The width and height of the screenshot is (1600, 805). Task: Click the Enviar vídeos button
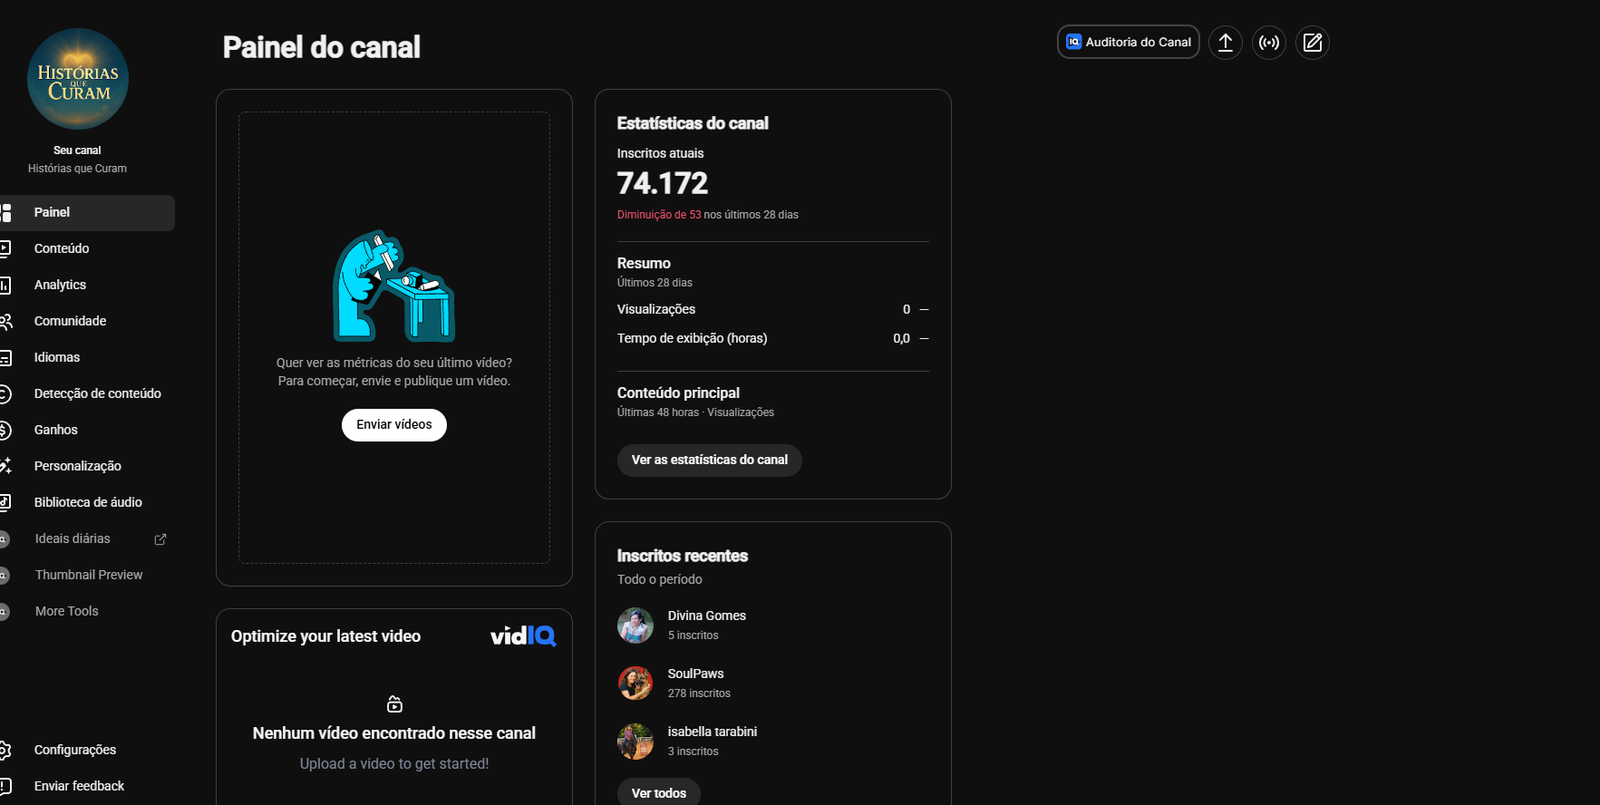coord(394,425)
